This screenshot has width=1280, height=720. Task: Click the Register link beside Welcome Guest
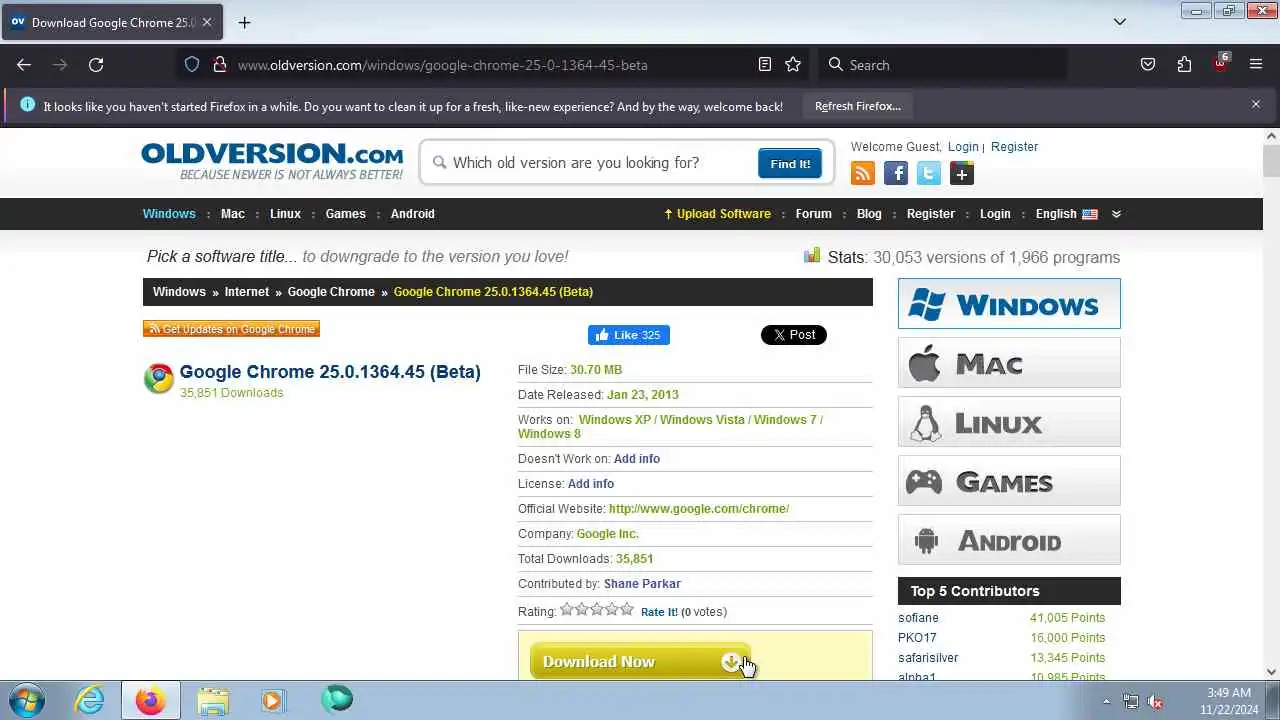1014,147
